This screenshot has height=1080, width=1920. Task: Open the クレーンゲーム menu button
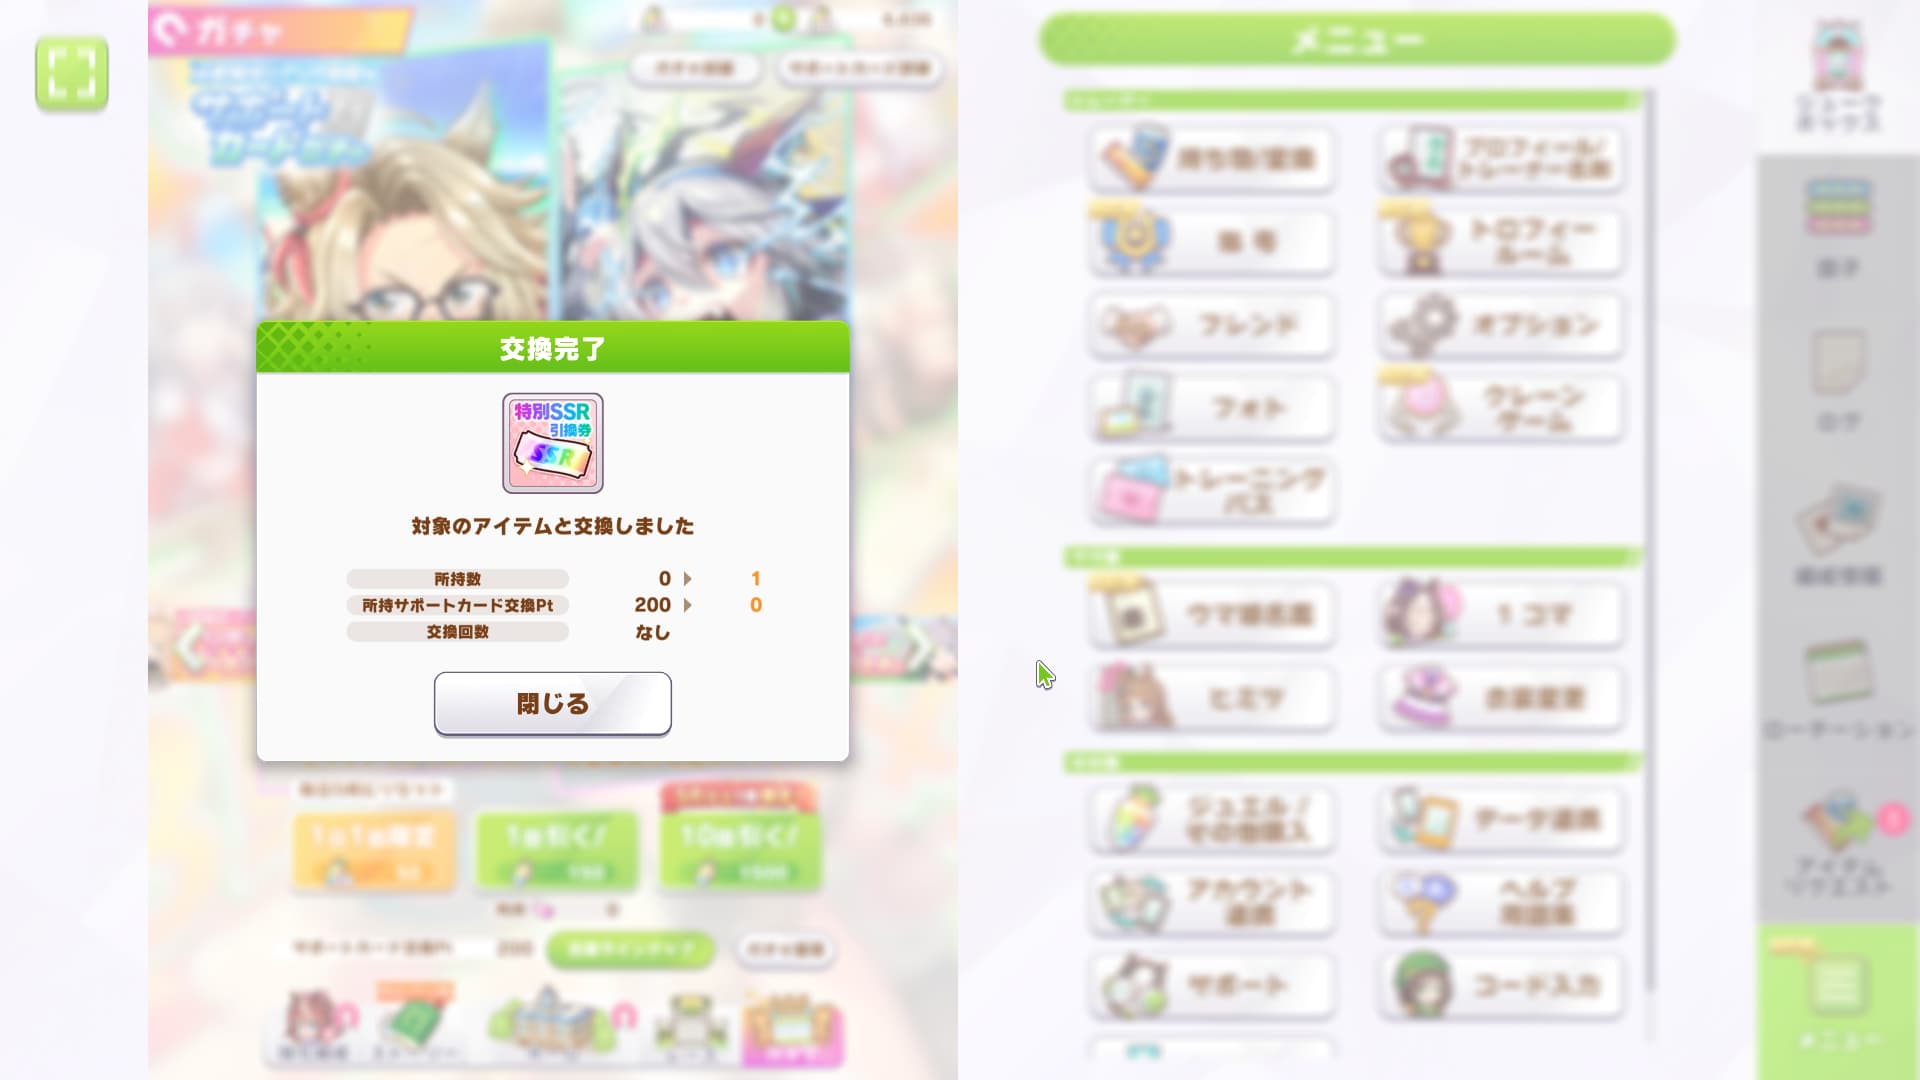click(1500, 408)
